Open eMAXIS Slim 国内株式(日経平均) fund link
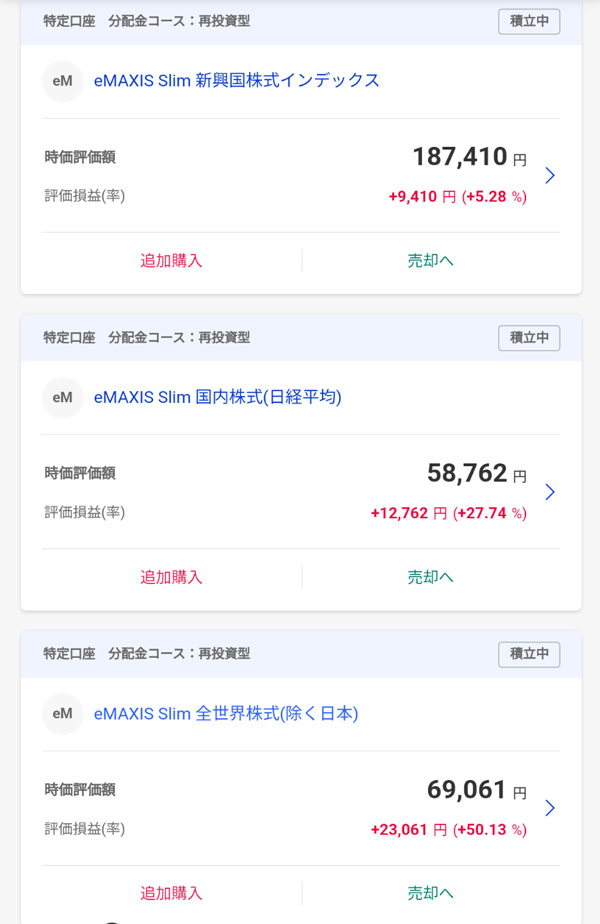 tap(217, 397)
